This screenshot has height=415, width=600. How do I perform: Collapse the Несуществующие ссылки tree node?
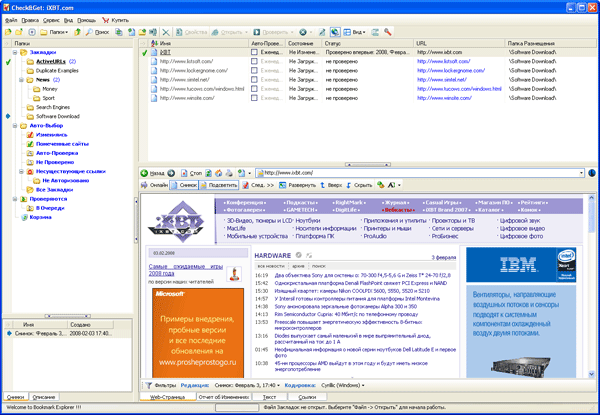click(21, 172)
